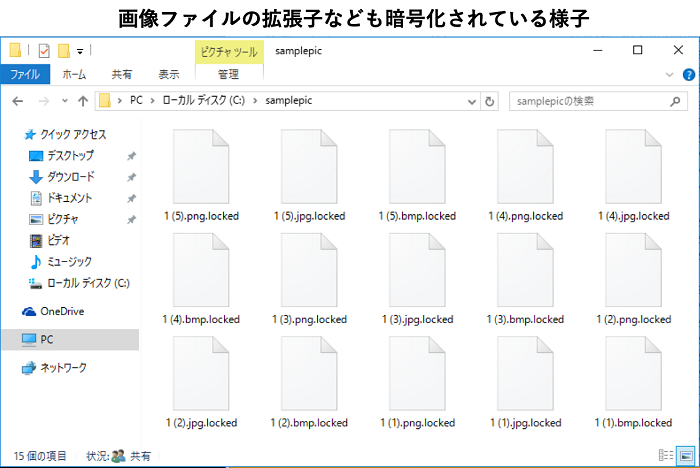
Task: Refresh the samplepic folder view
Action: point(489,101)
